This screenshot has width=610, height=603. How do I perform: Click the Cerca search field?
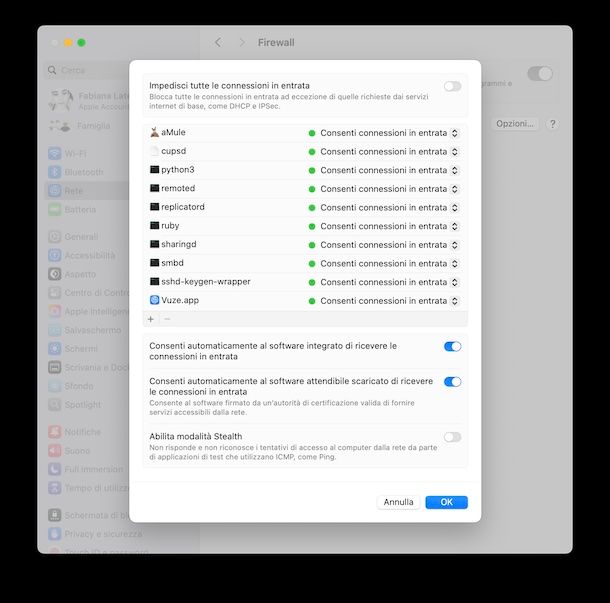88,70
